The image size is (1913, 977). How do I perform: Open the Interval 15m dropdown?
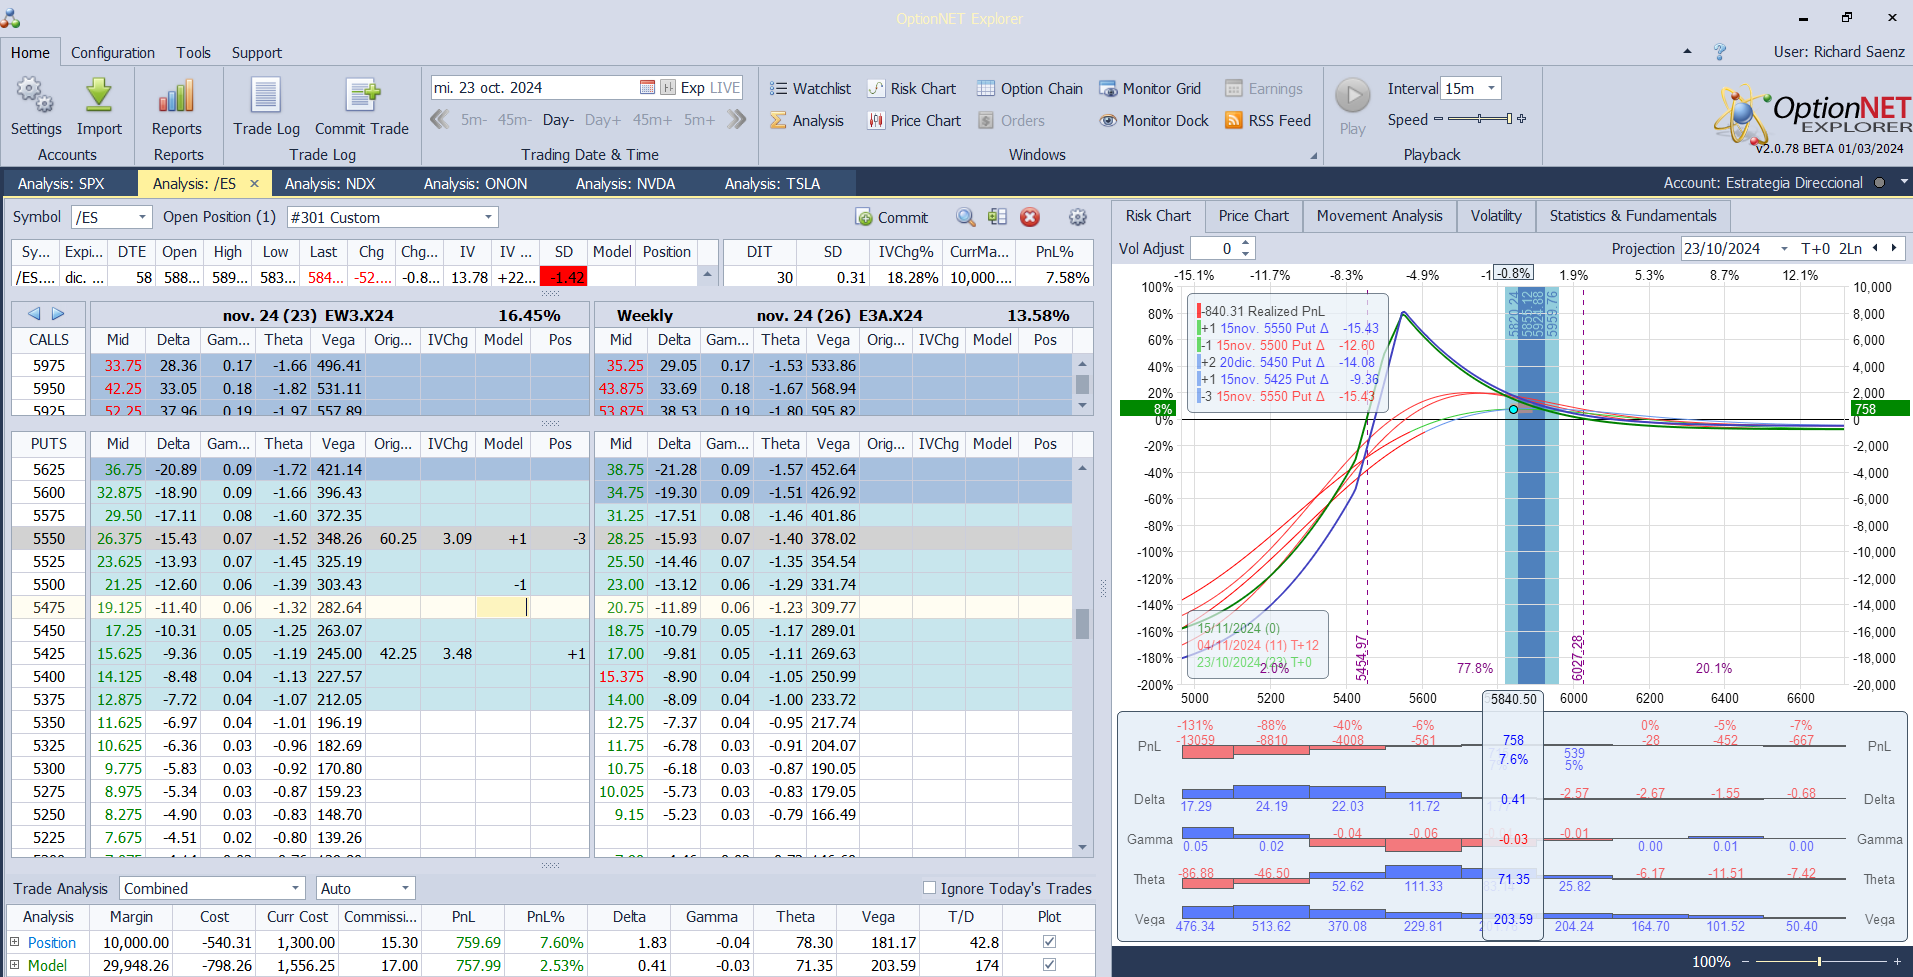click(1491, 89)
